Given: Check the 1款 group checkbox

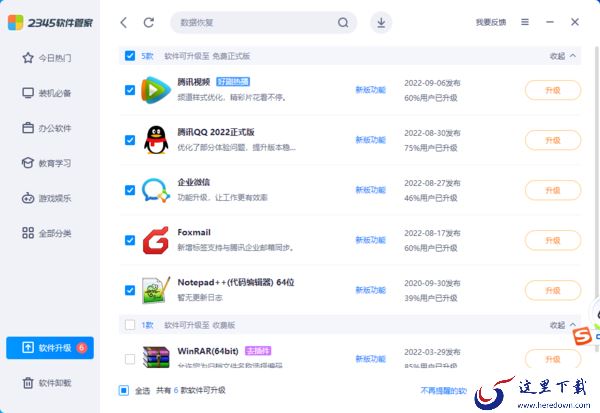Looking at the screenshot, I should (x=130, y=325).
